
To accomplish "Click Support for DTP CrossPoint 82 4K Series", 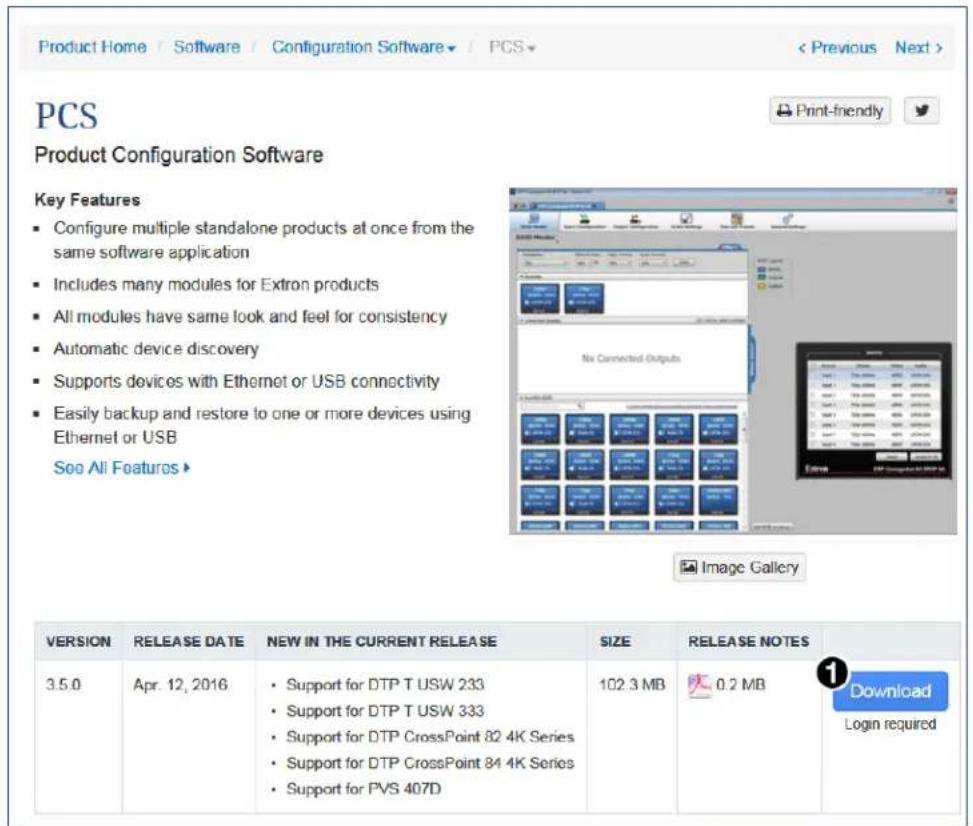I will tap(430, 737).
